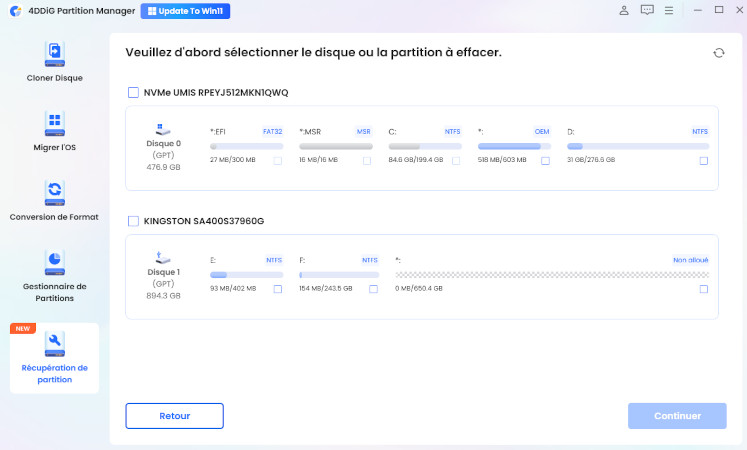Image resolution: width=747 pixels, height=450 pixels.
Task: Open the Gestionnaire de Partitions icon
Action: coord(55,262)
